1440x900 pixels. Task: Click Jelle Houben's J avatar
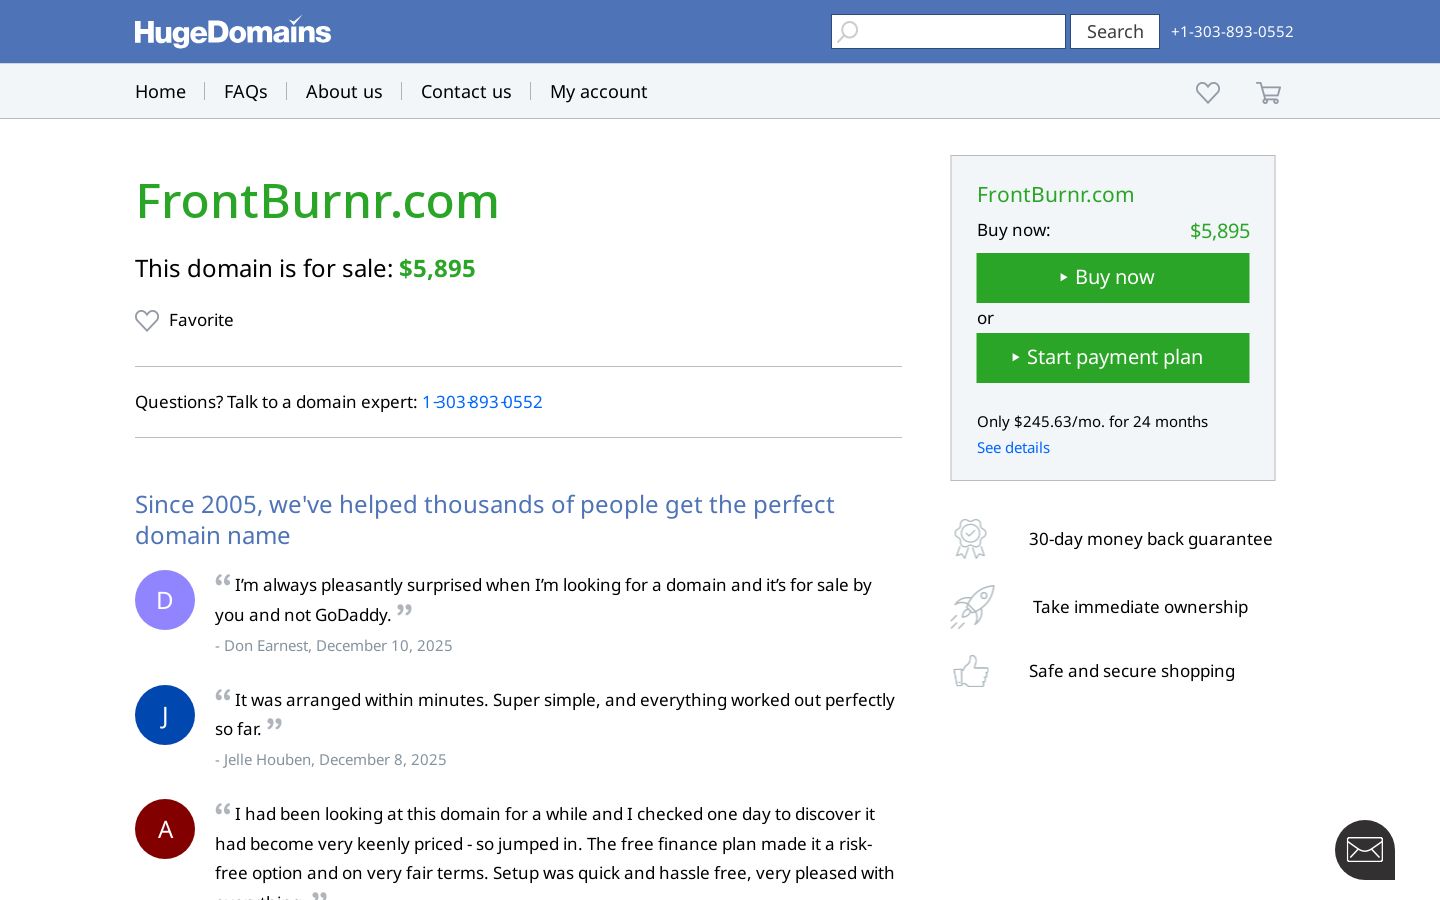[165, 715]
